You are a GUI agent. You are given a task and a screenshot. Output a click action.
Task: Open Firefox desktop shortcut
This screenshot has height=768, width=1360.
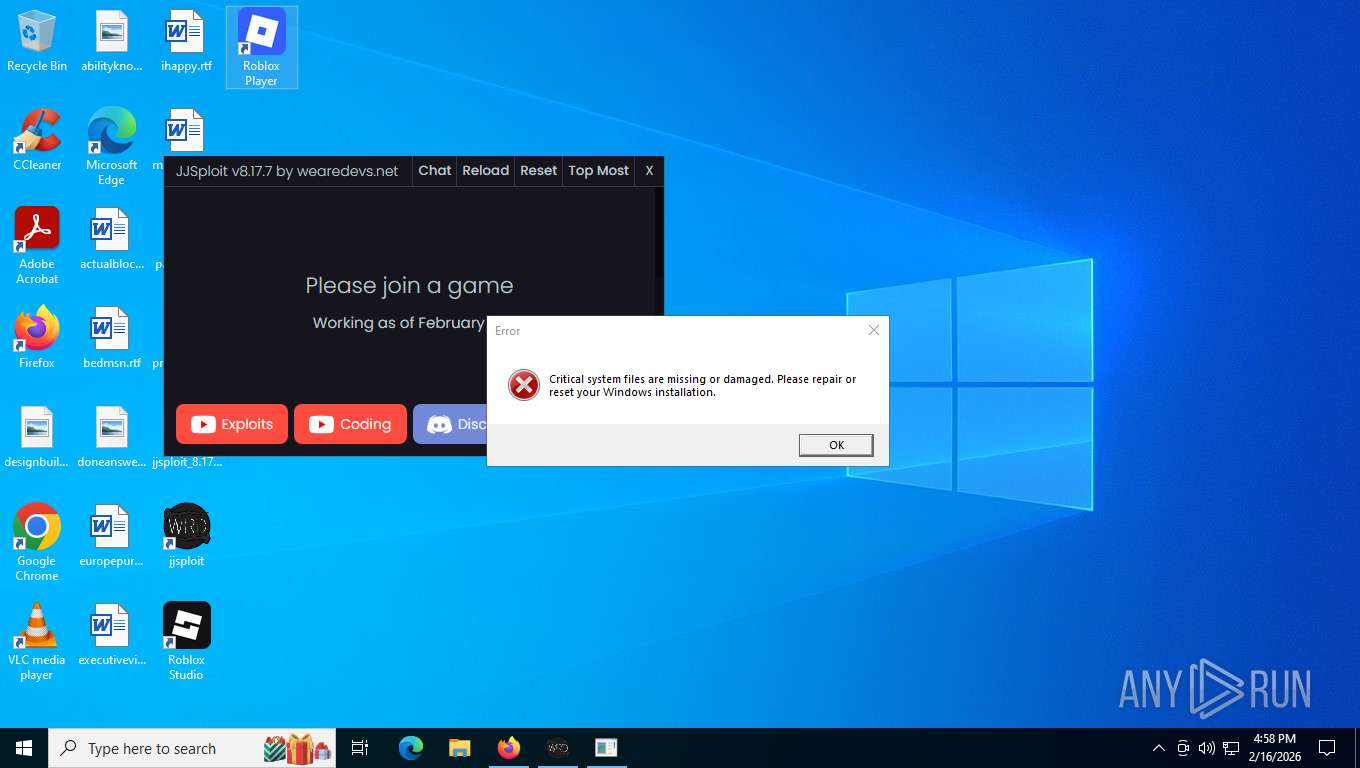(37, 338)
